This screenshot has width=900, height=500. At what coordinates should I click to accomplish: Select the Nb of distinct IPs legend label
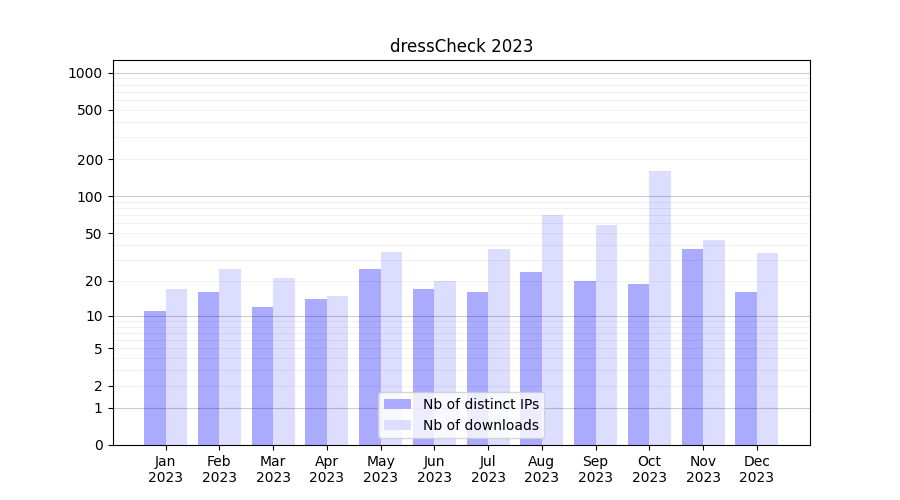click(x=480, y=404)
